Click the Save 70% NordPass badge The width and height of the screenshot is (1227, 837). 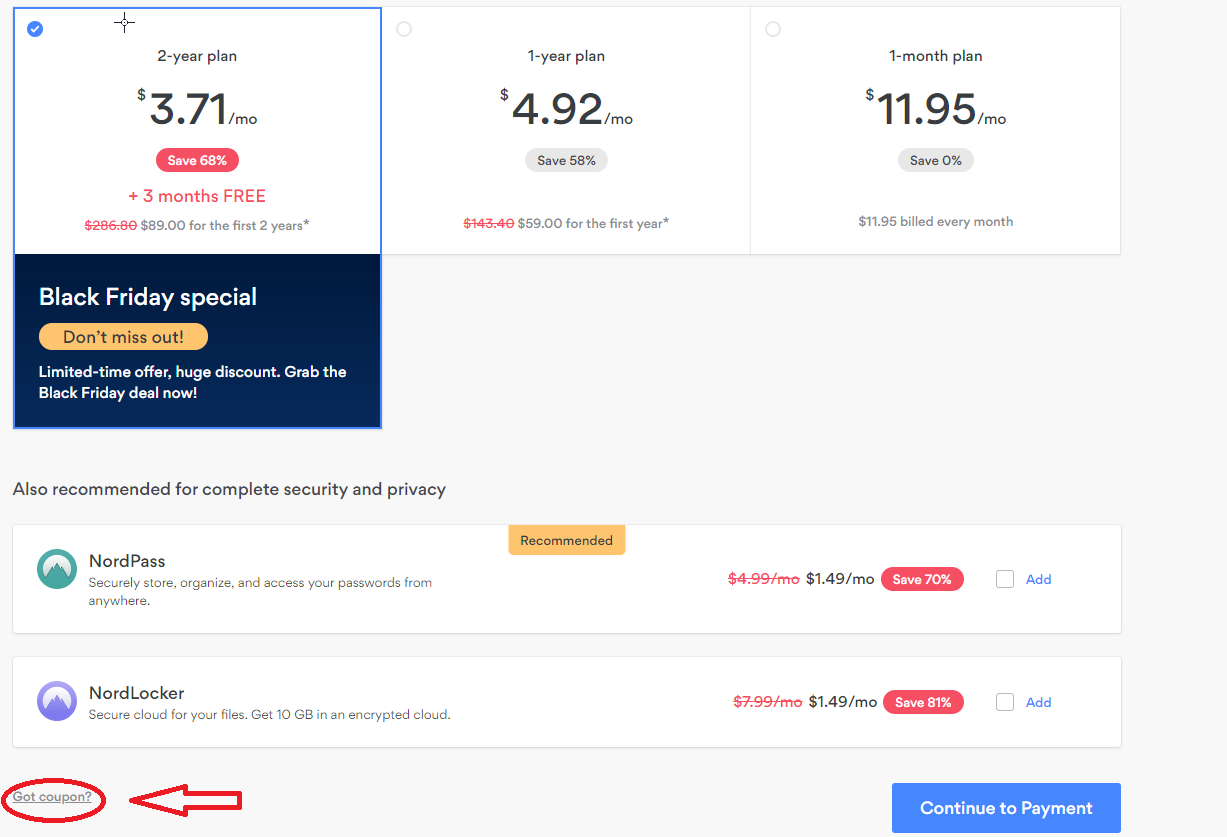tap(922, 579)
